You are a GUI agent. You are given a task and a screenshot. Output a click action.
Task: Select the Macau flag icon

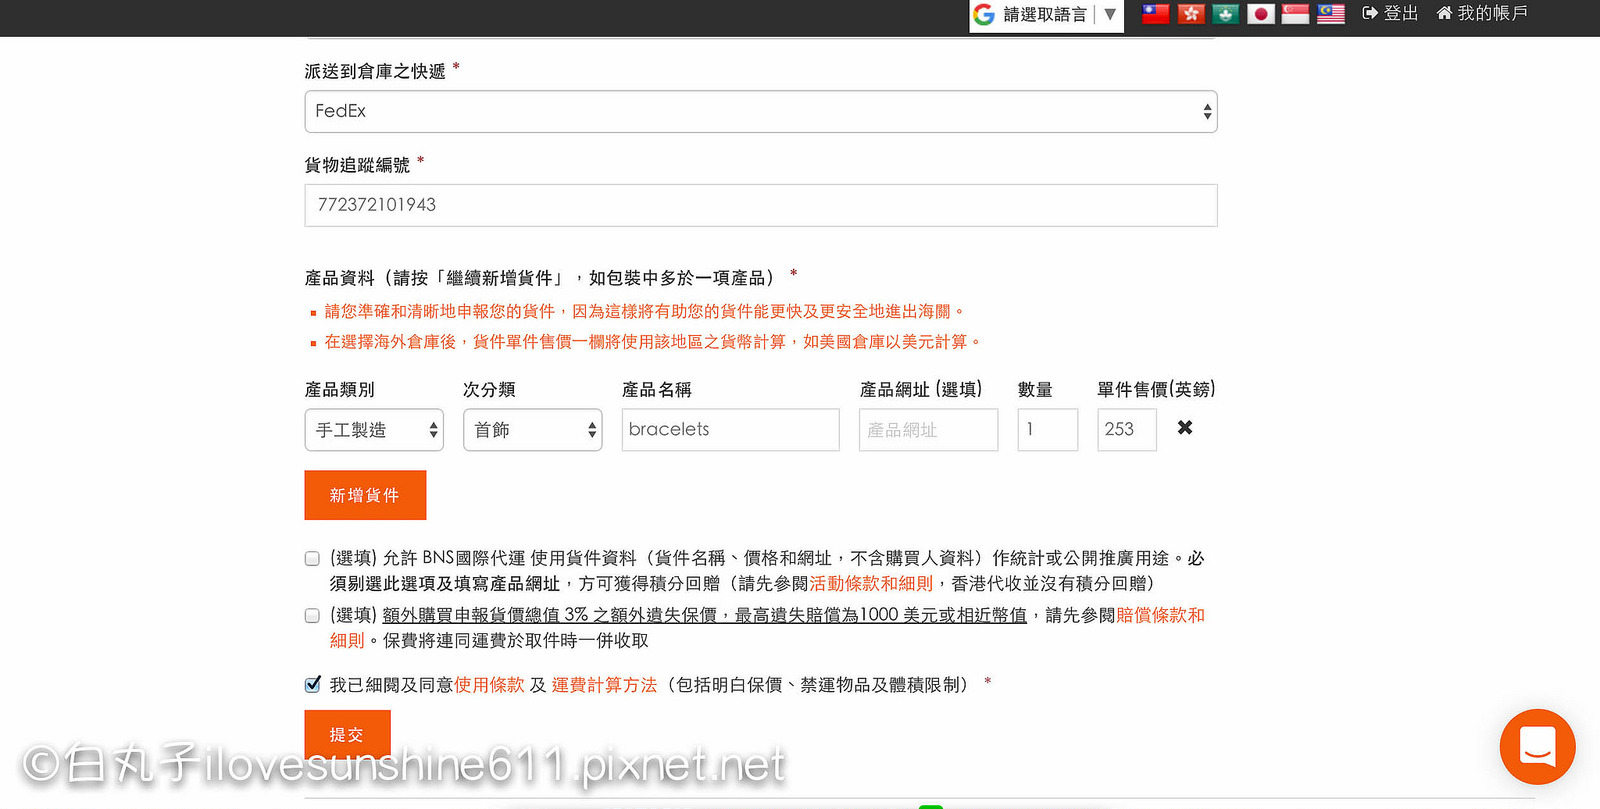tap(1226, 14)
